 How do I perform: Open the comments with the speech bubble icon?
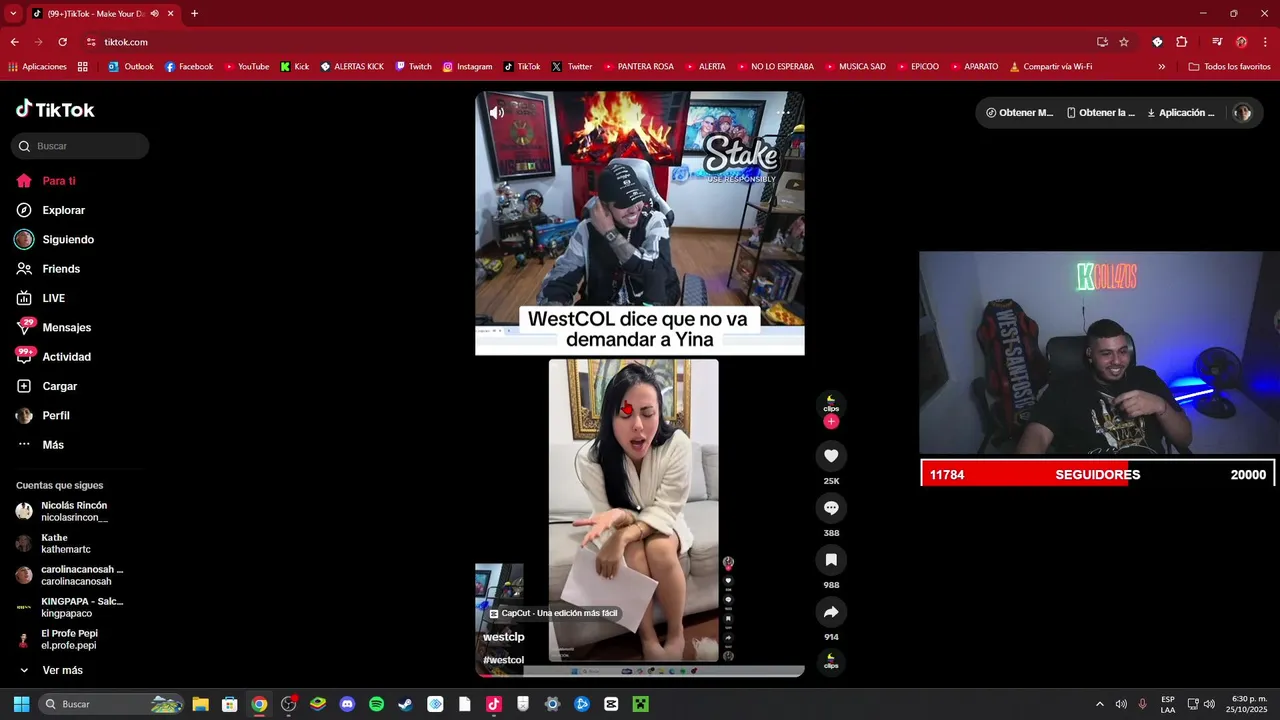tap(831, 508)
